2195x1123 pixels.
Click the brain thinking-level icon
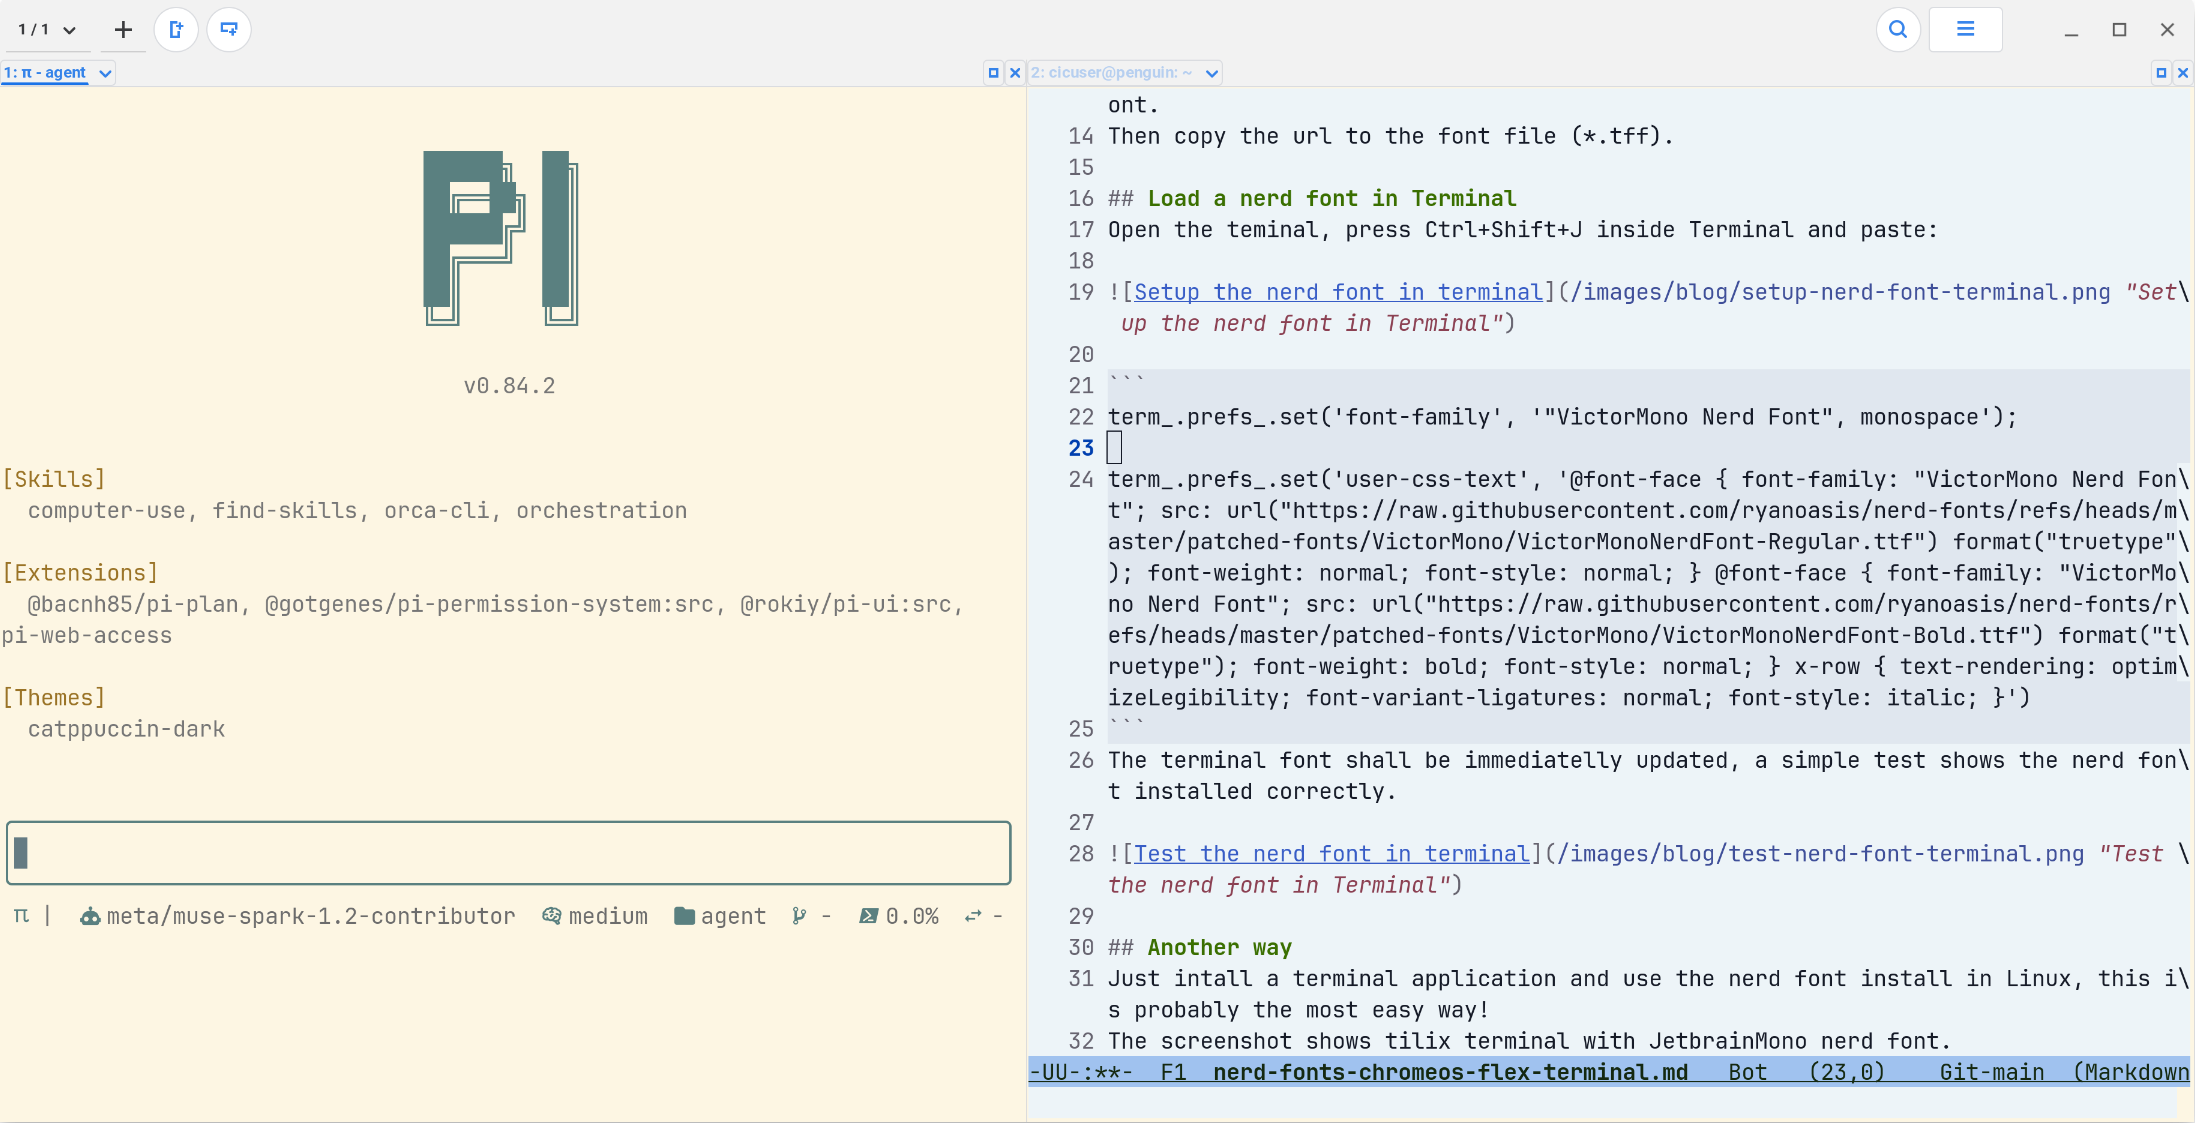[x=551, y=916]
